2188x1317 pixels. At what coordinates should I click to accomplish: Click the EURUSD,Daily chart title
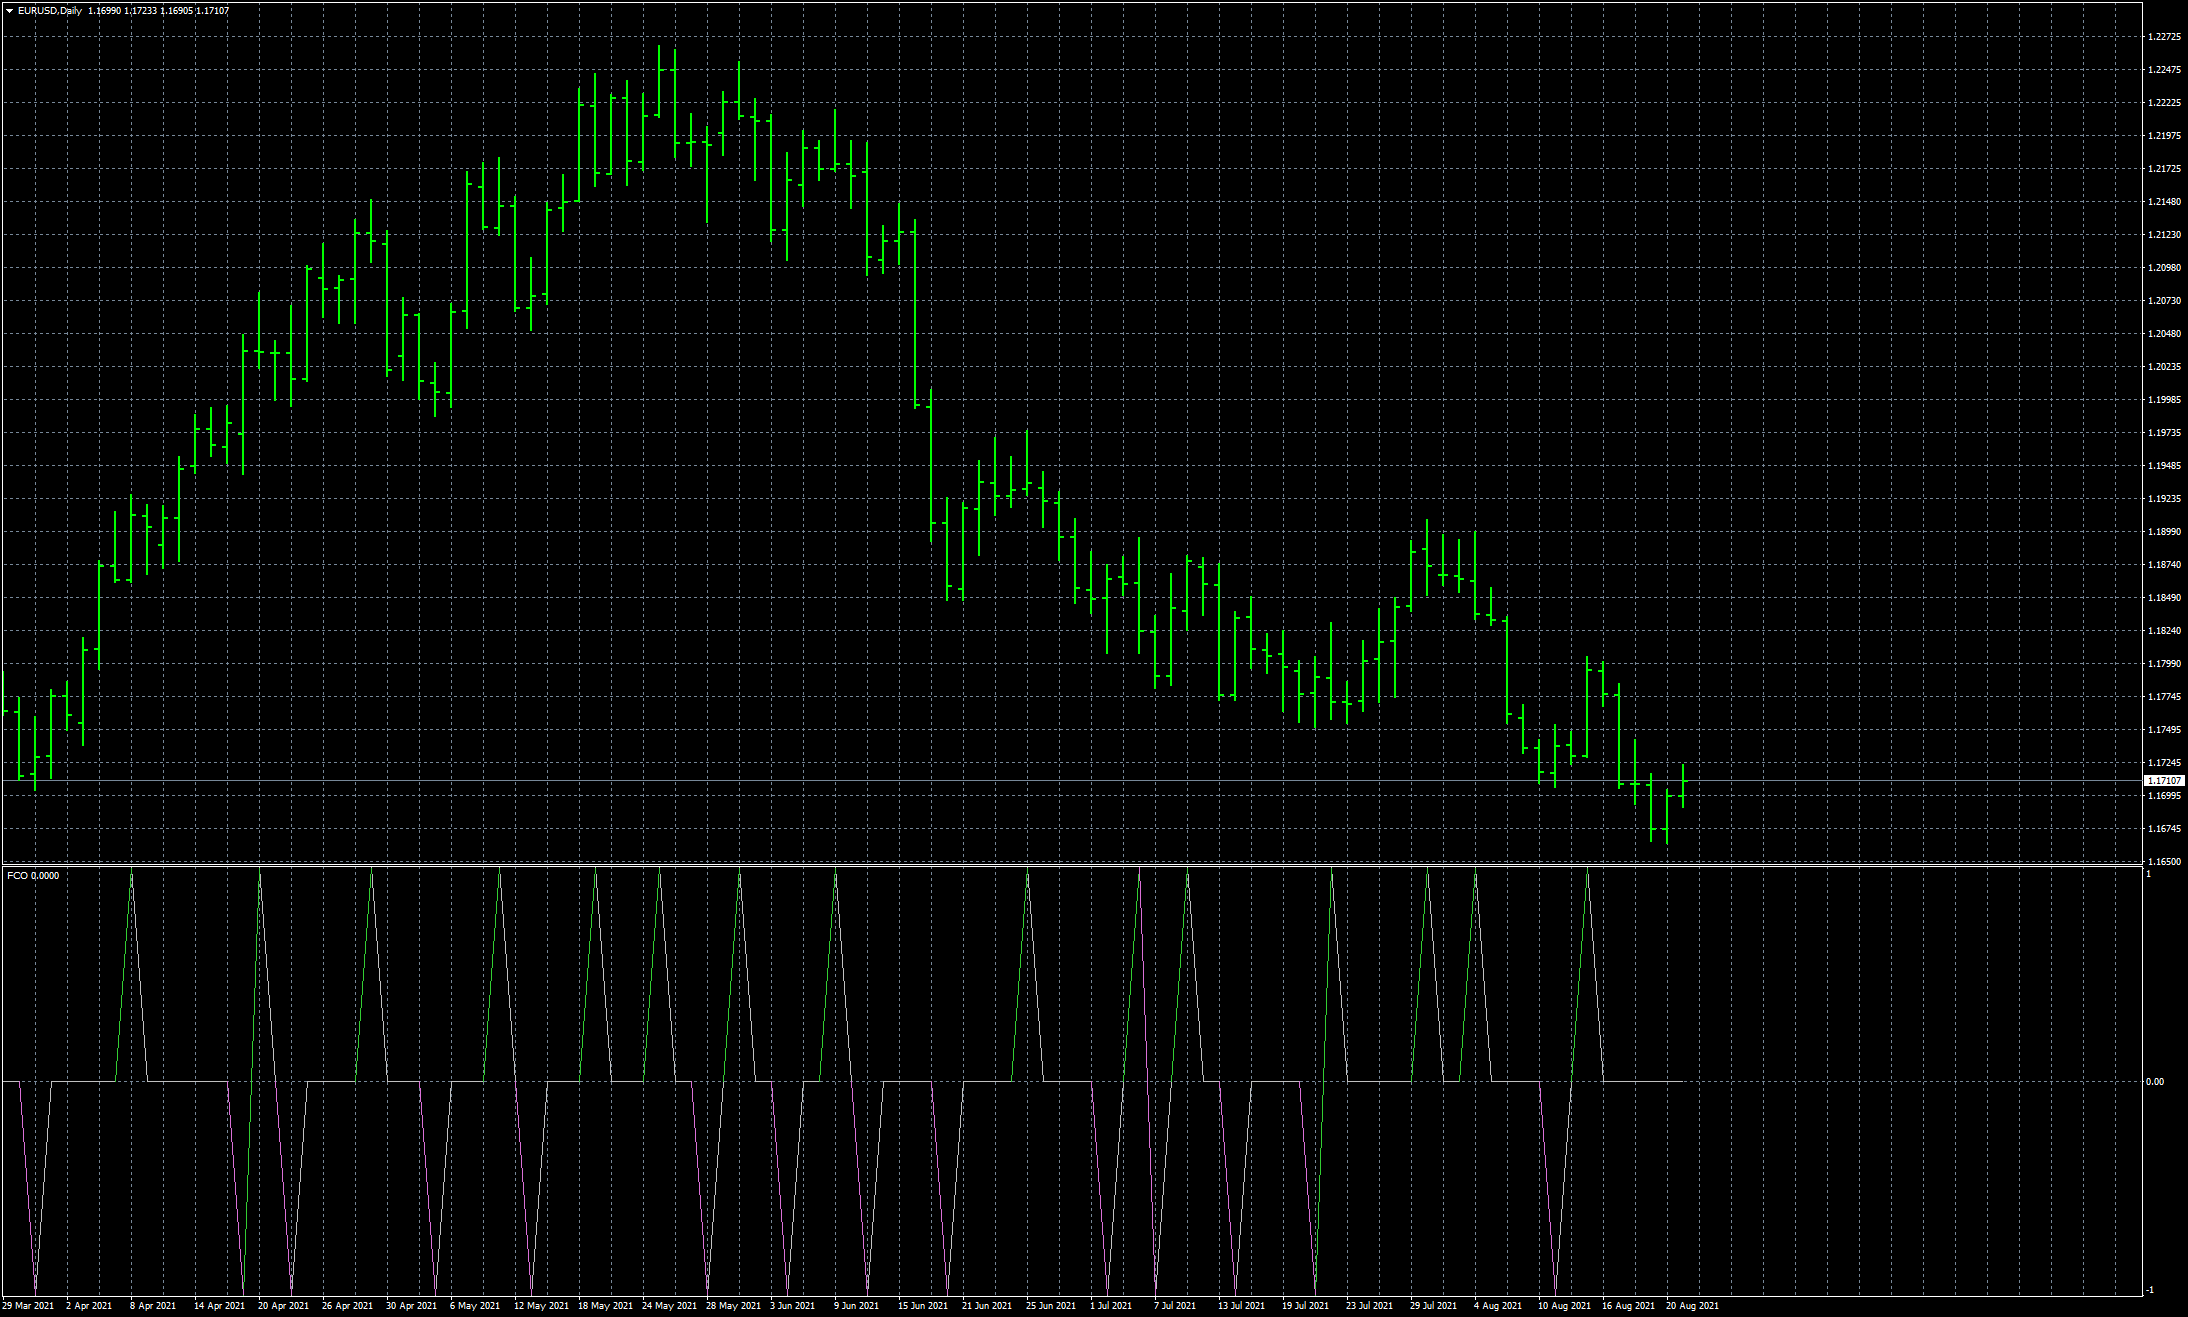coord(50,11)
